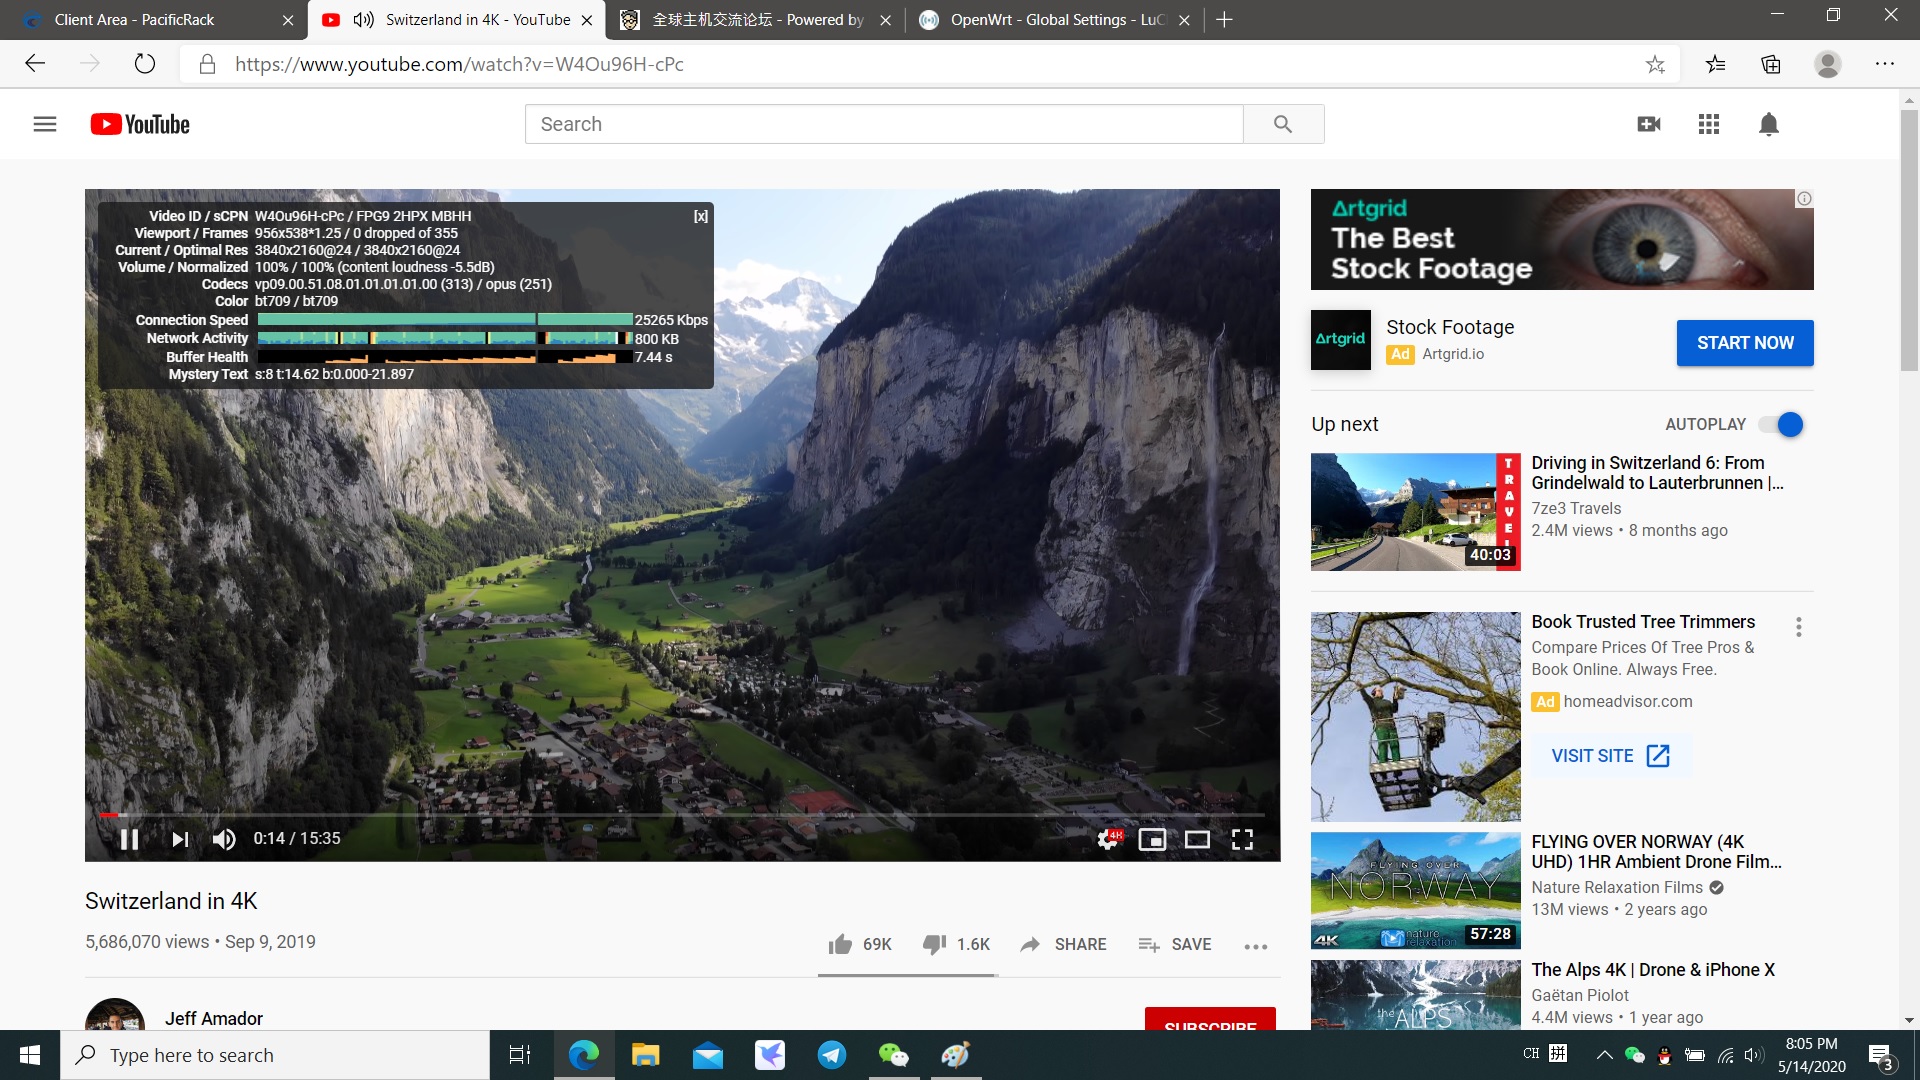Switch to OpenWrt Global Settings tab
The height and width of the screenshot is (1080, 1920).
click(x=1055, y=20)
